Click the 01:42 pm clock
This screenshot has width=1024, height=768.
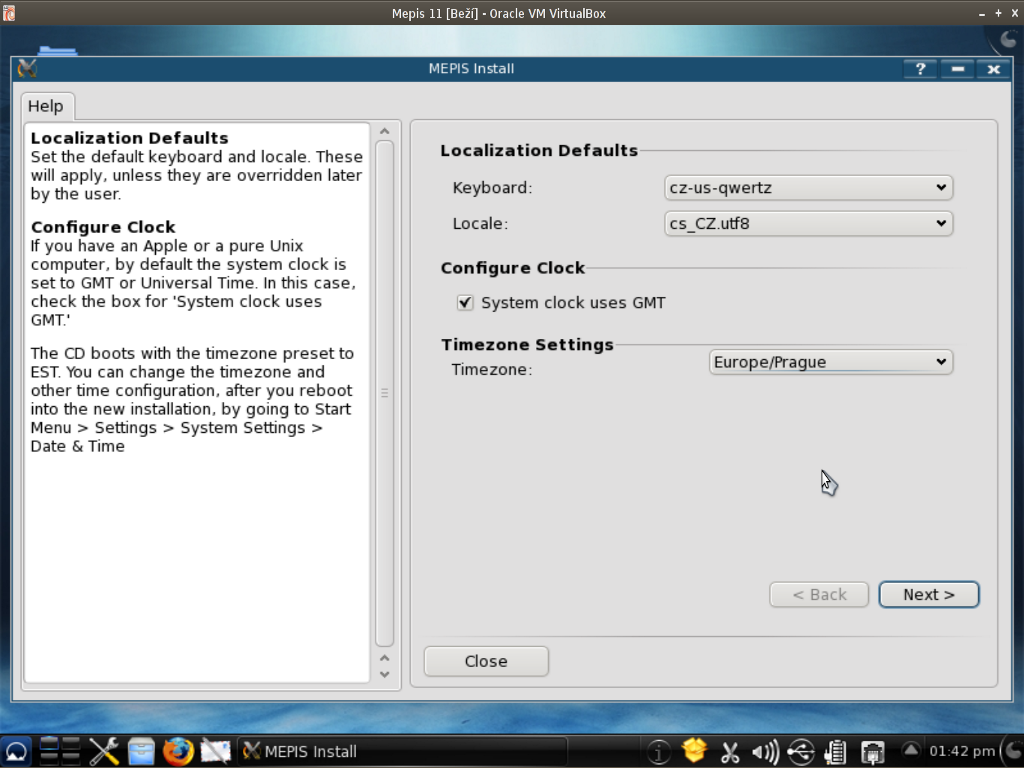[x=961, y=751]
